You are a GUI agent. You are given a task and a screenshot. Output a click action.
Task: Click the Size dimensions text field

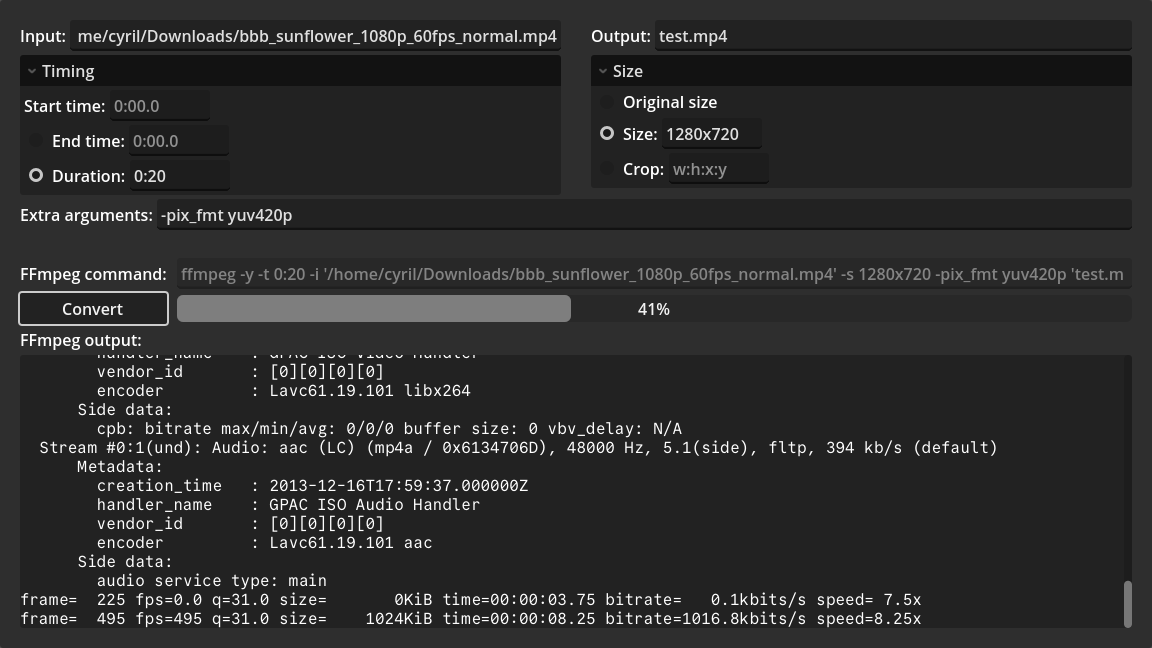(x=710, y=134)
